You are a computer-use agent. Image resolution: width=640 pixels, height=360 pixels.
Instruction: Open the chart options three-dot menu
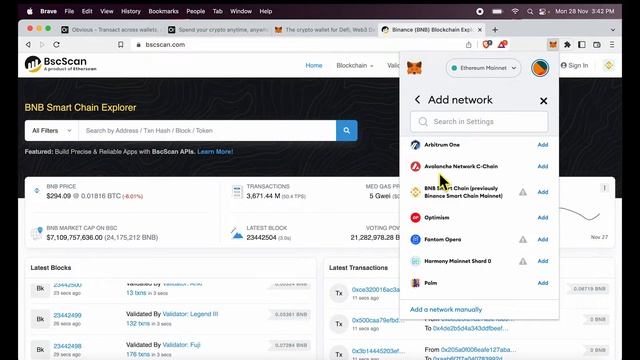[x=604, y=188]
